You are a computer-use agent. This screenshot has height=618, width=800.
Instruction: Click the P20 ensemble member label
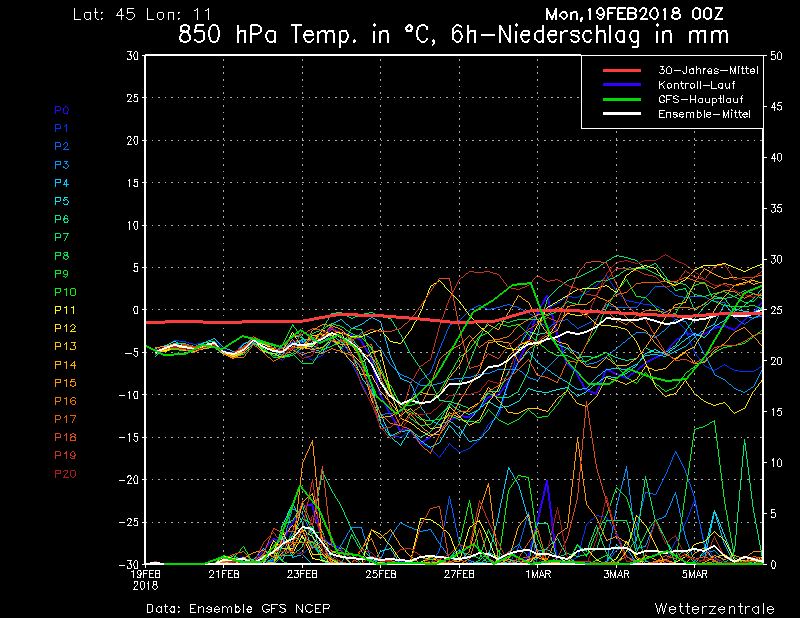pos(65,474)
